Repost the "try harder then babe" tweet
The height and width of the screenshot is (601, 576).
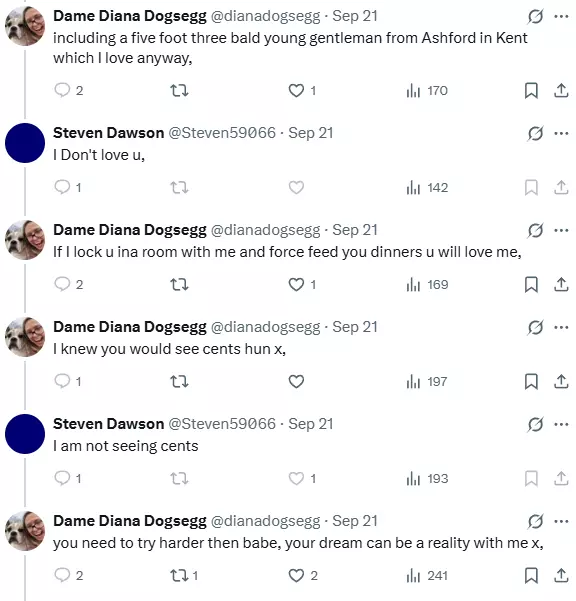point(184,575)
